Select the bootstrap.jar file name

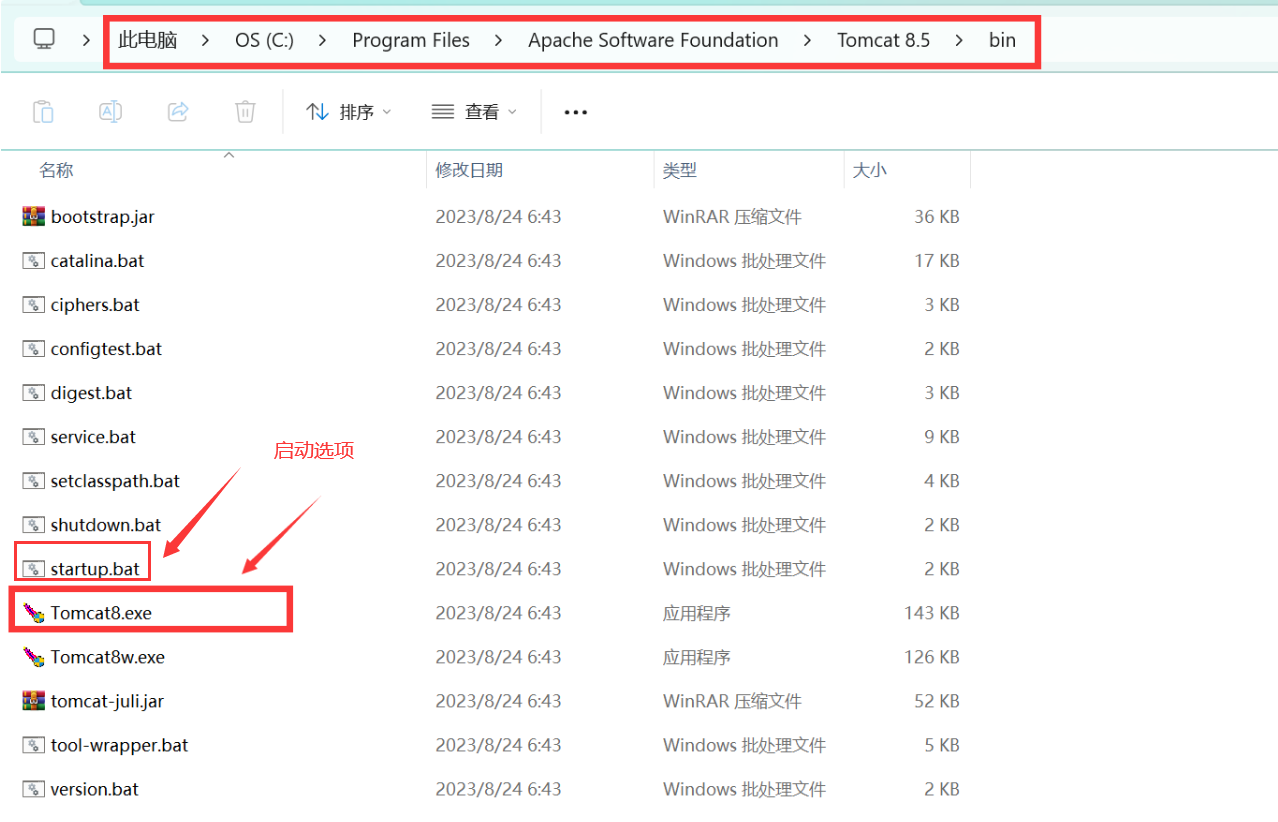tap(102, 216)
